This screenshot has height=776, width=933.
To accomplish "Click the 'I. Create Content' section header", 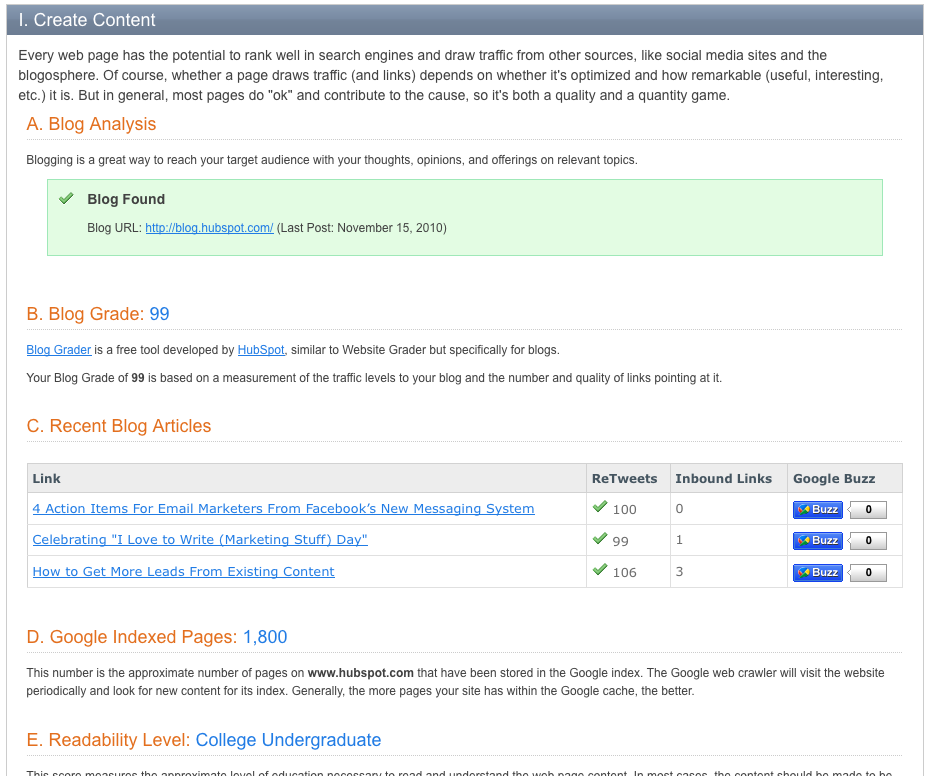I will (465, 20).
